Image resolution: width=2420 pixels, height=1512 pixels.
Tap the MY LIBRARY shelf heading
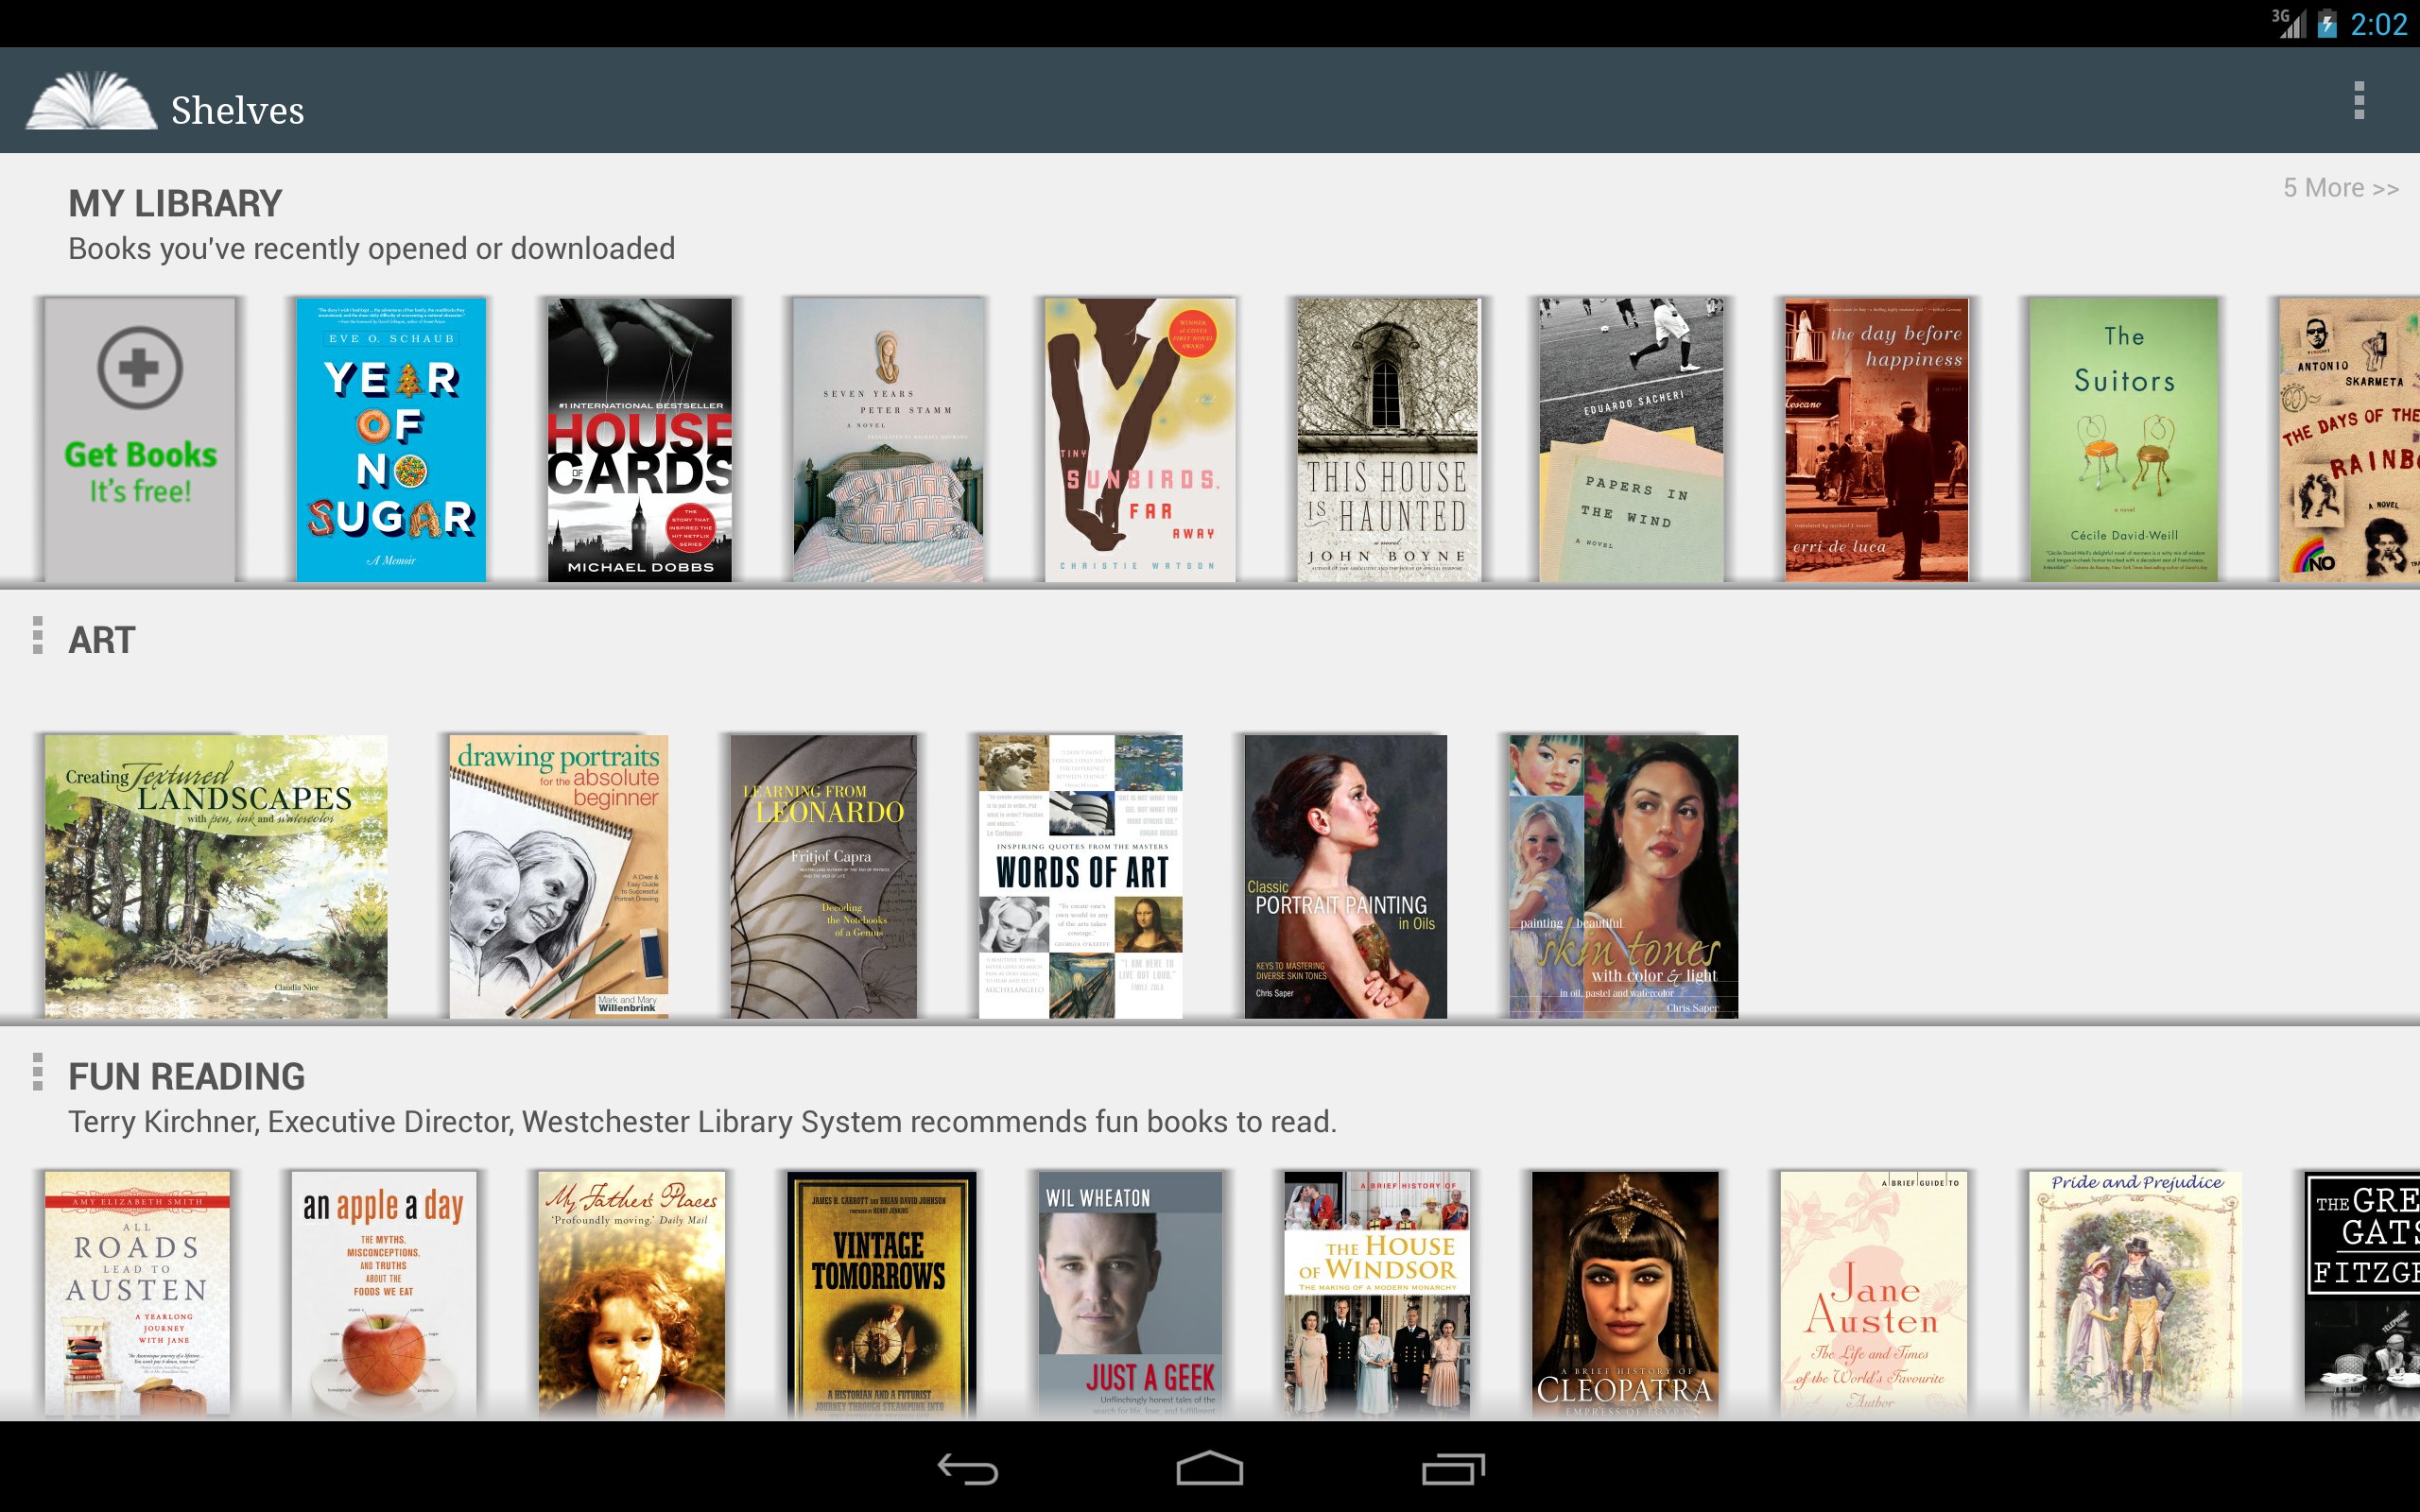(x=176, y=204)
